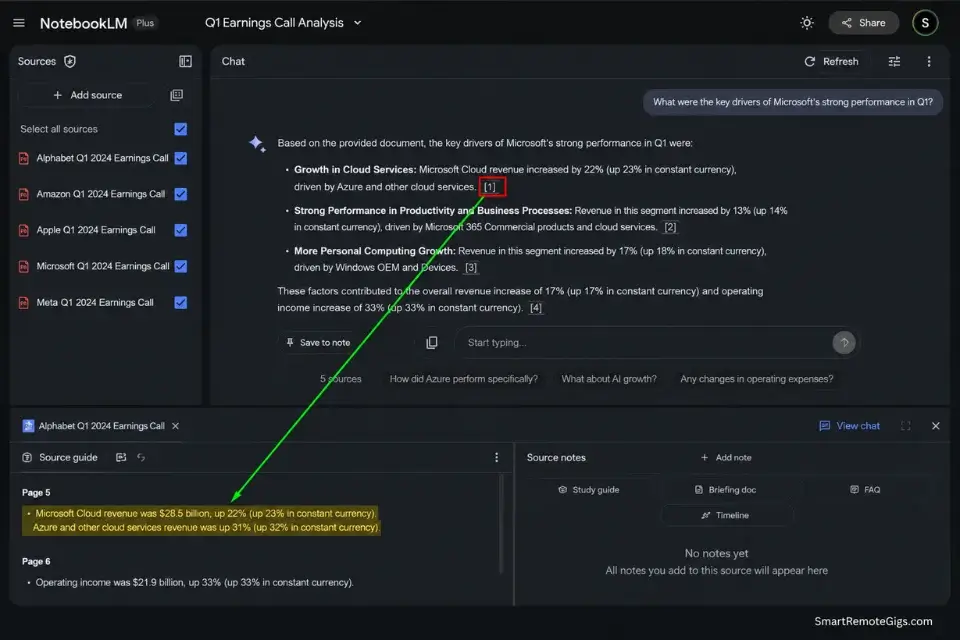Screen dimensions: 960x640
Task: Generate a Study guide
Action: 588,490
